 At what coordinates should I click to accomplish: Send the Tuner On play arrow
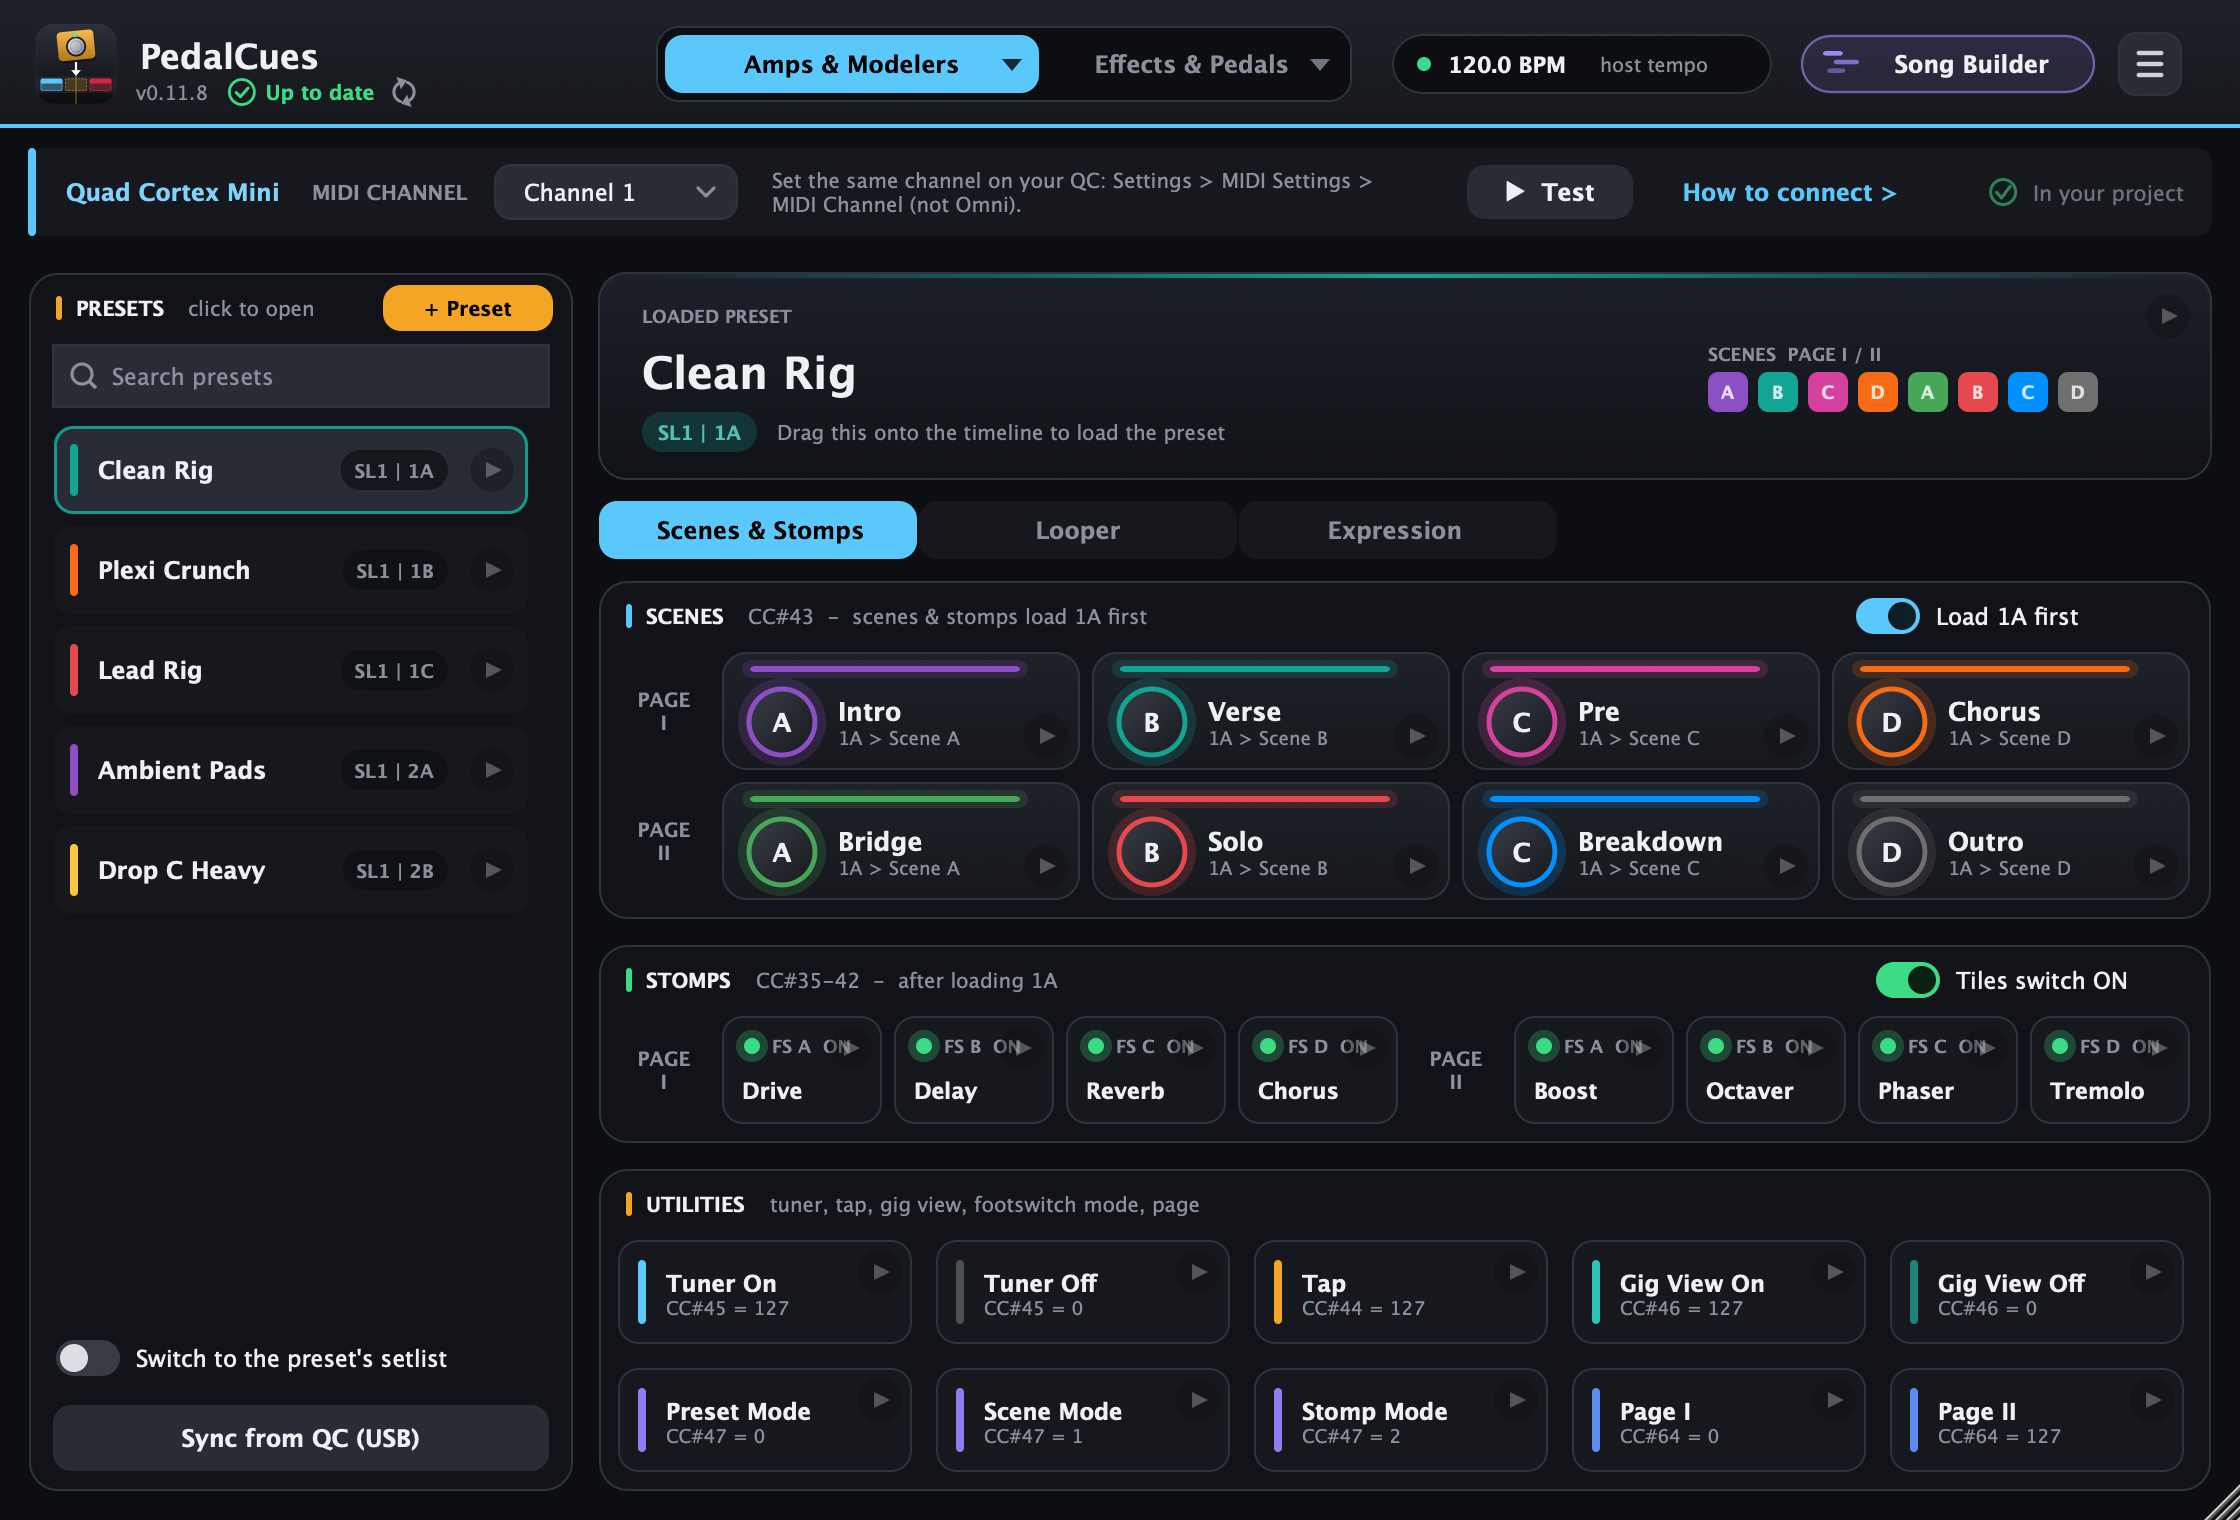click(x=881, y=1272)
